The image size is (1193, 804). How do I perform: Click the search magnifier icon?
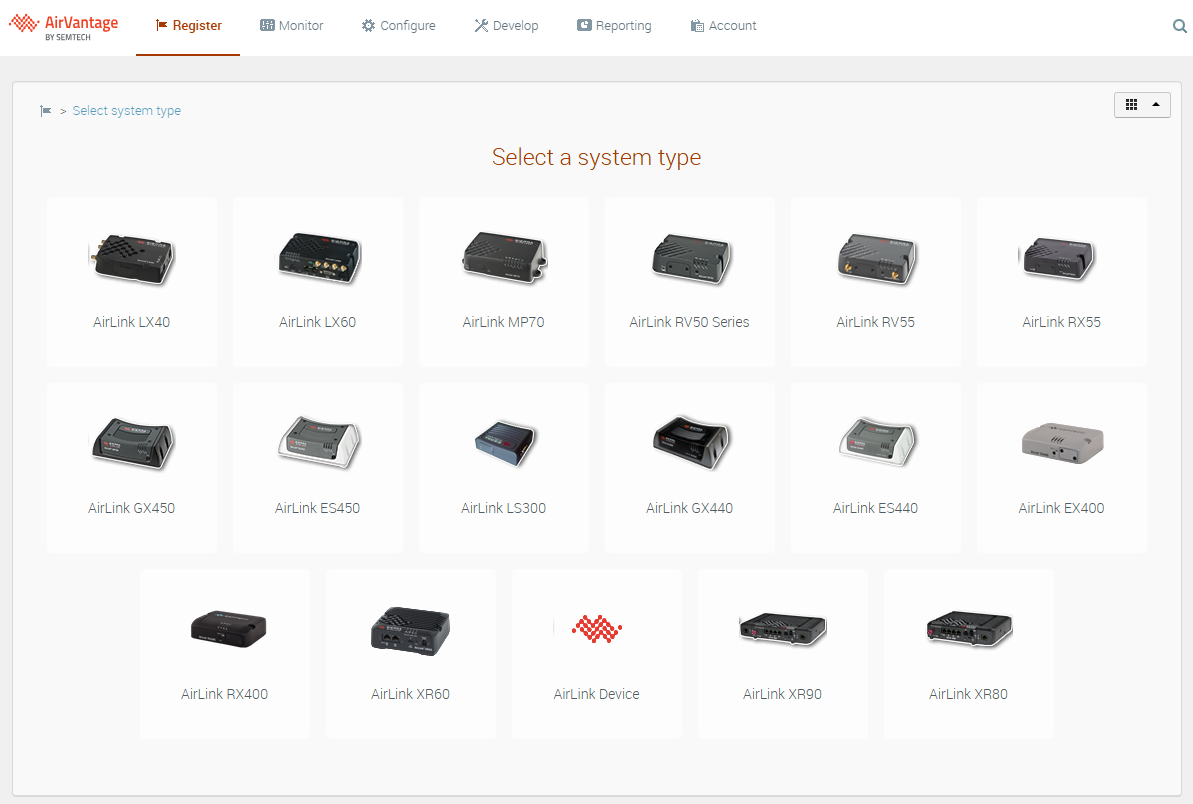(1179, 26)
